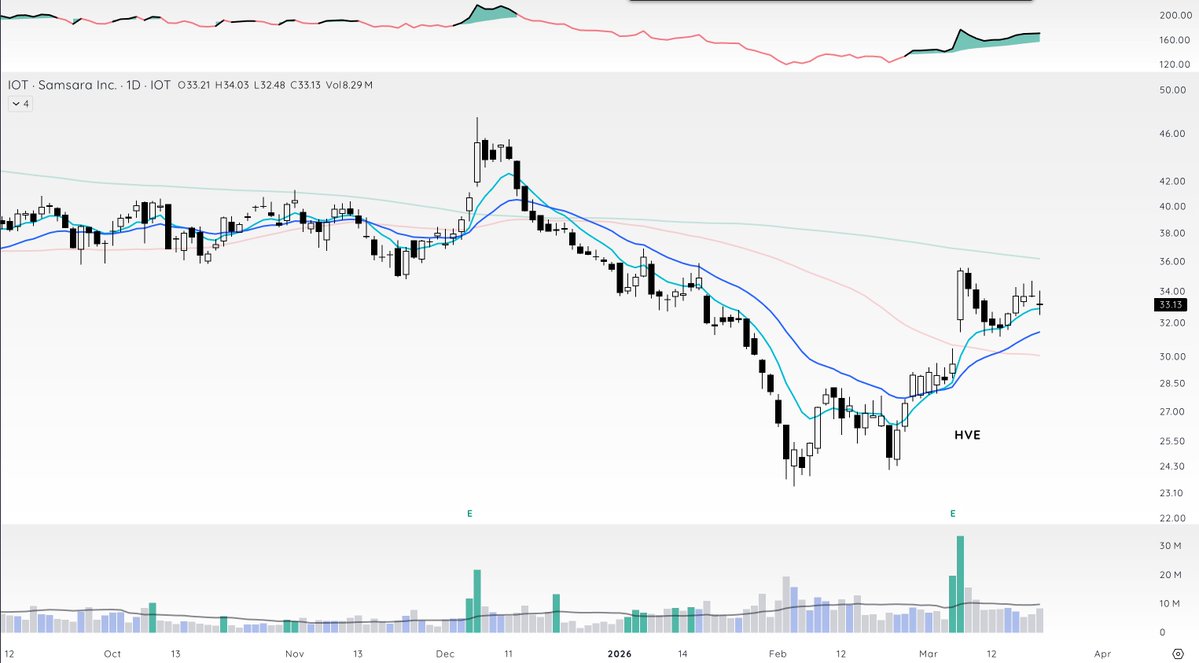Click the 10 M volume axis label
1199x663 pixels.
(x=1171, y=603)
